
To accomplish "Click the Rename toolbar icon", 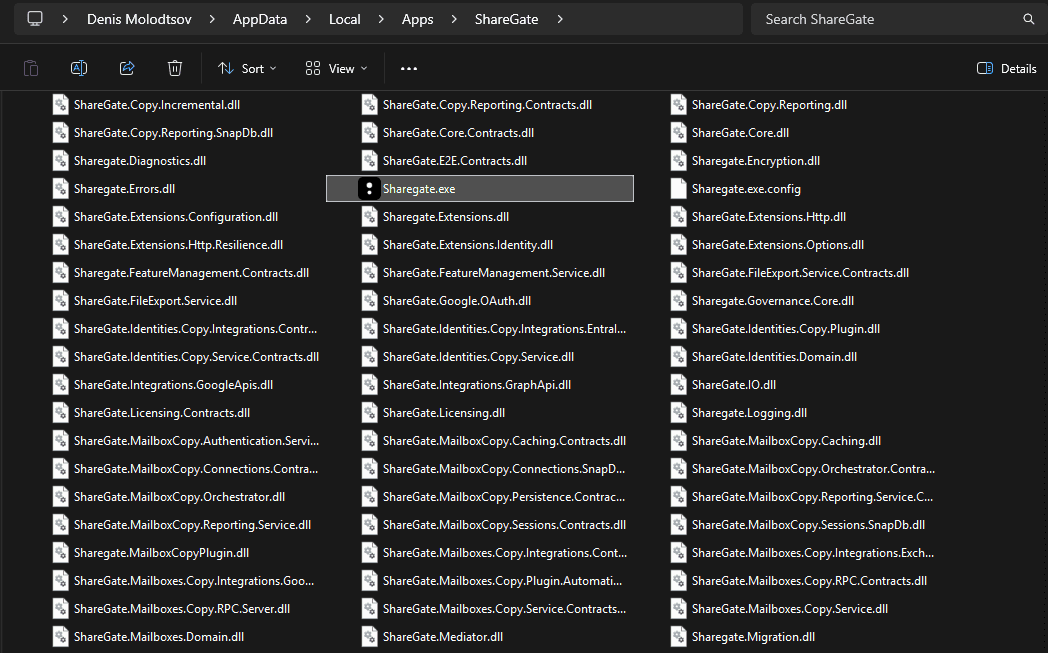I will point(79,68).
